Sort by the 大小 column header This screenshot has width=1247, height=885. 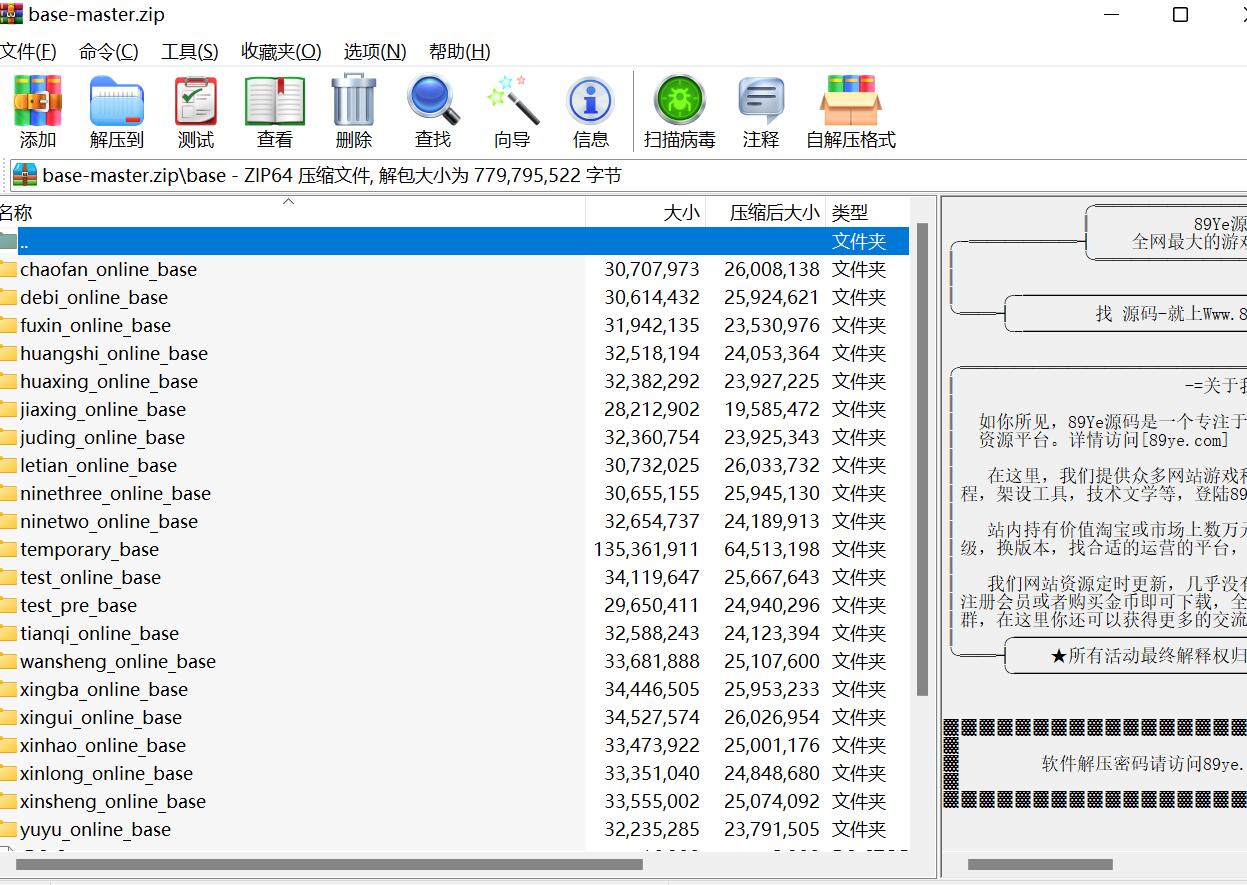coord(646,212)
